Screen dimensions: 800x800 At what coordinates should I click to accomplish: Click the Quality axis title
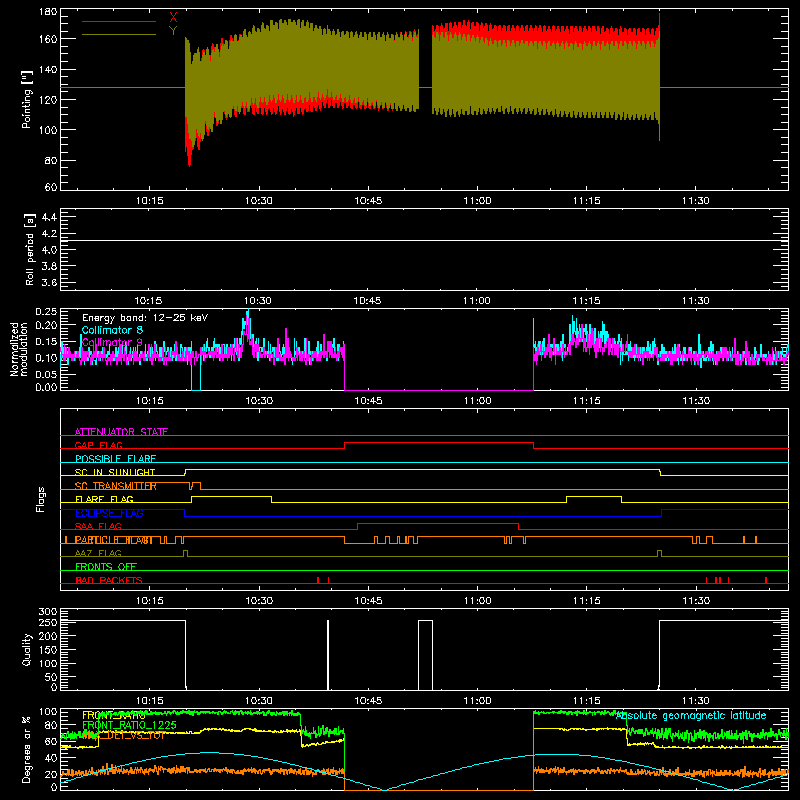tap(27, 649)
